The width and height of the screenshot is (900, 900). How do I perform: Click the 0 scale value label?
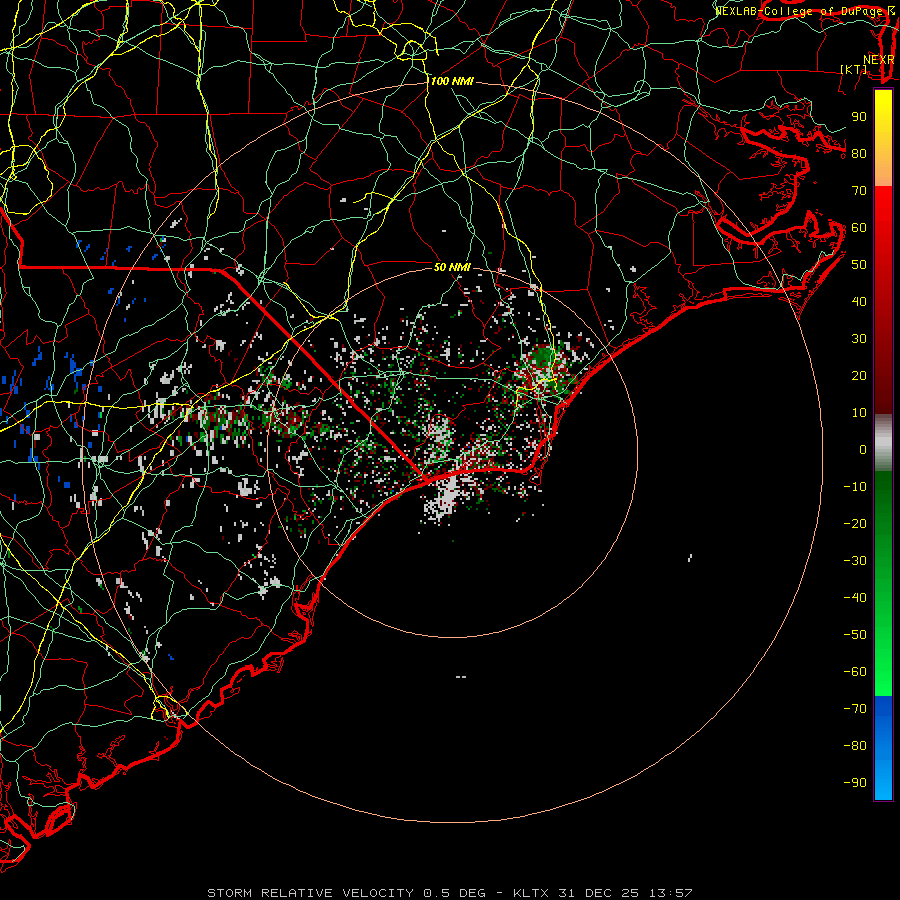click(x=863, y=450)
